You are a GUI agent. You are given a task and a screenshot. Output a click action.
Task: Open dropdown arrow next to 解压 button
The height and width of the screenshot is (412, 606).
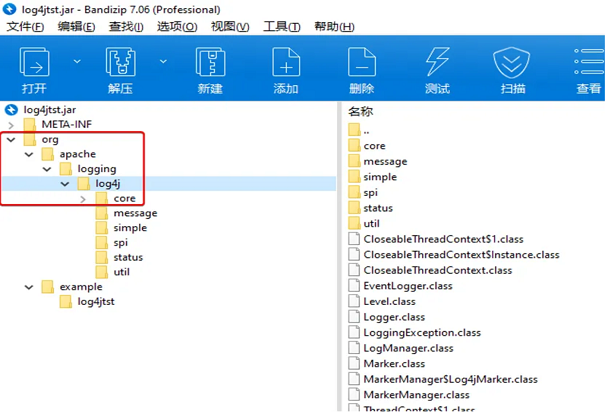coord(164,60)
